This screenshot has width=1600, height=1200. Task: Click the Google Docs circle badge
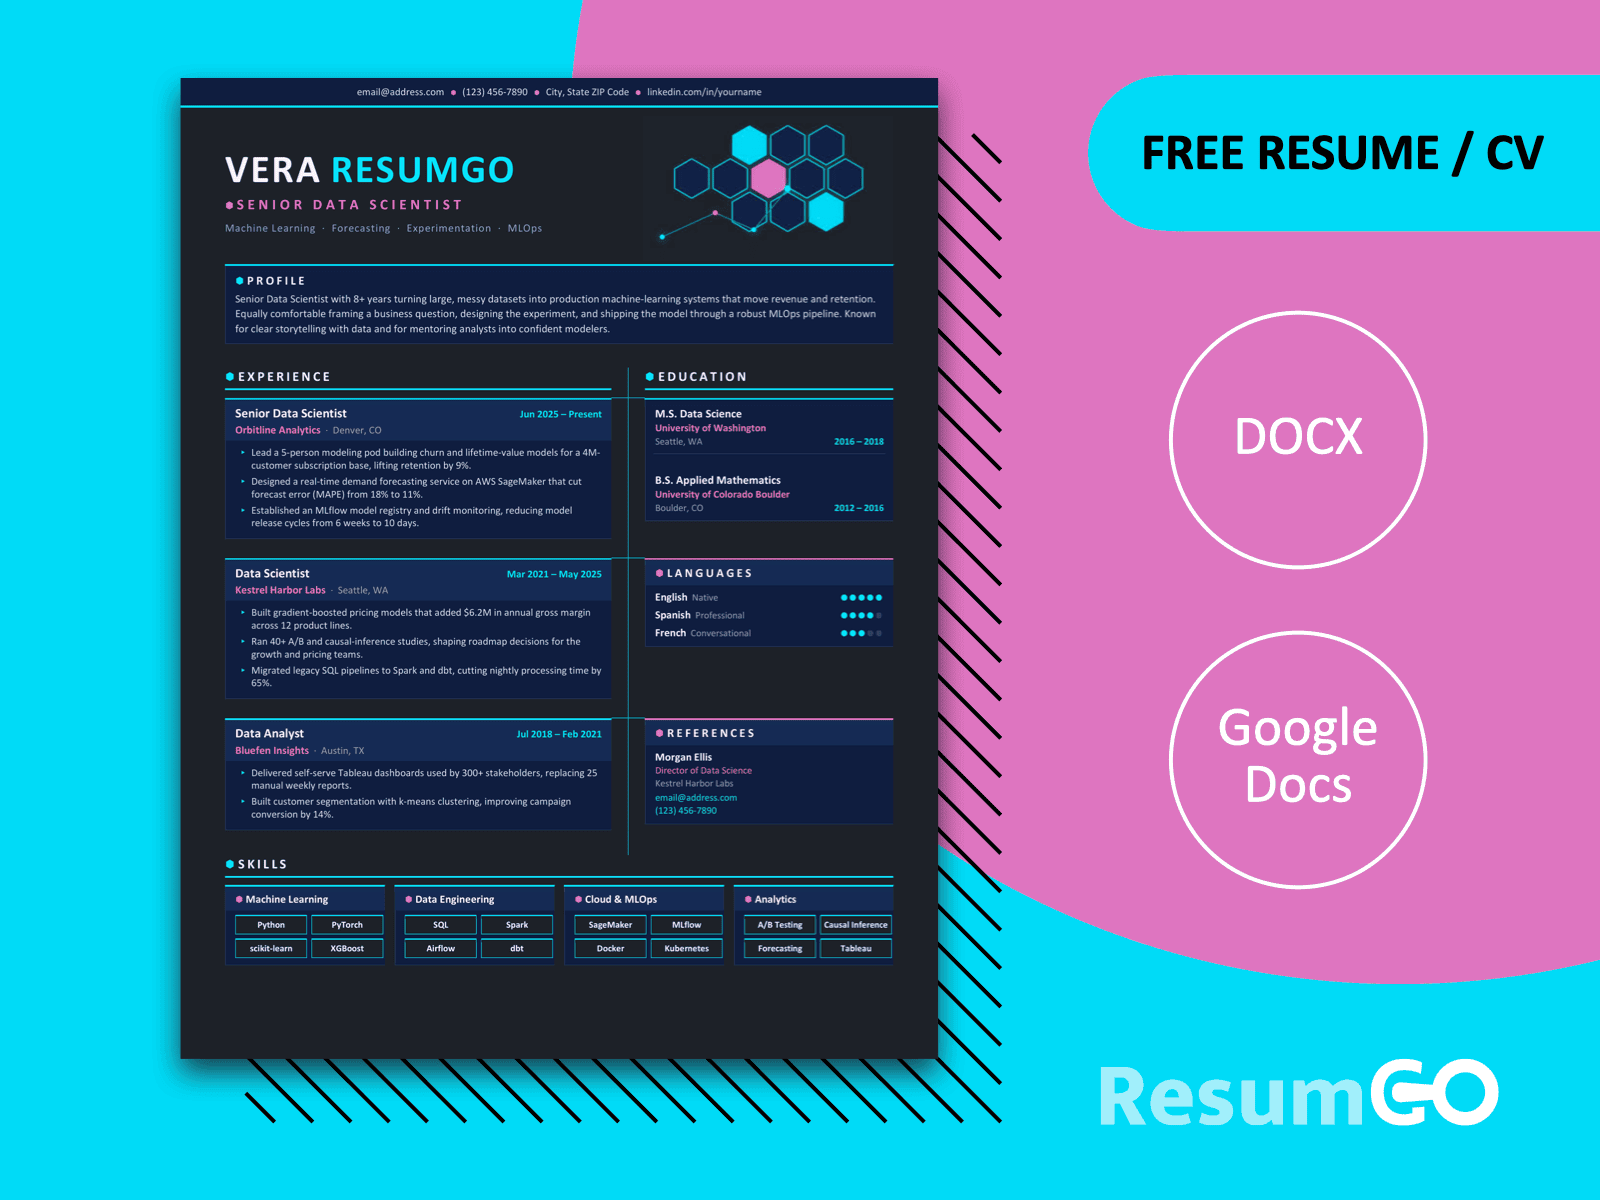point(1298,760)
